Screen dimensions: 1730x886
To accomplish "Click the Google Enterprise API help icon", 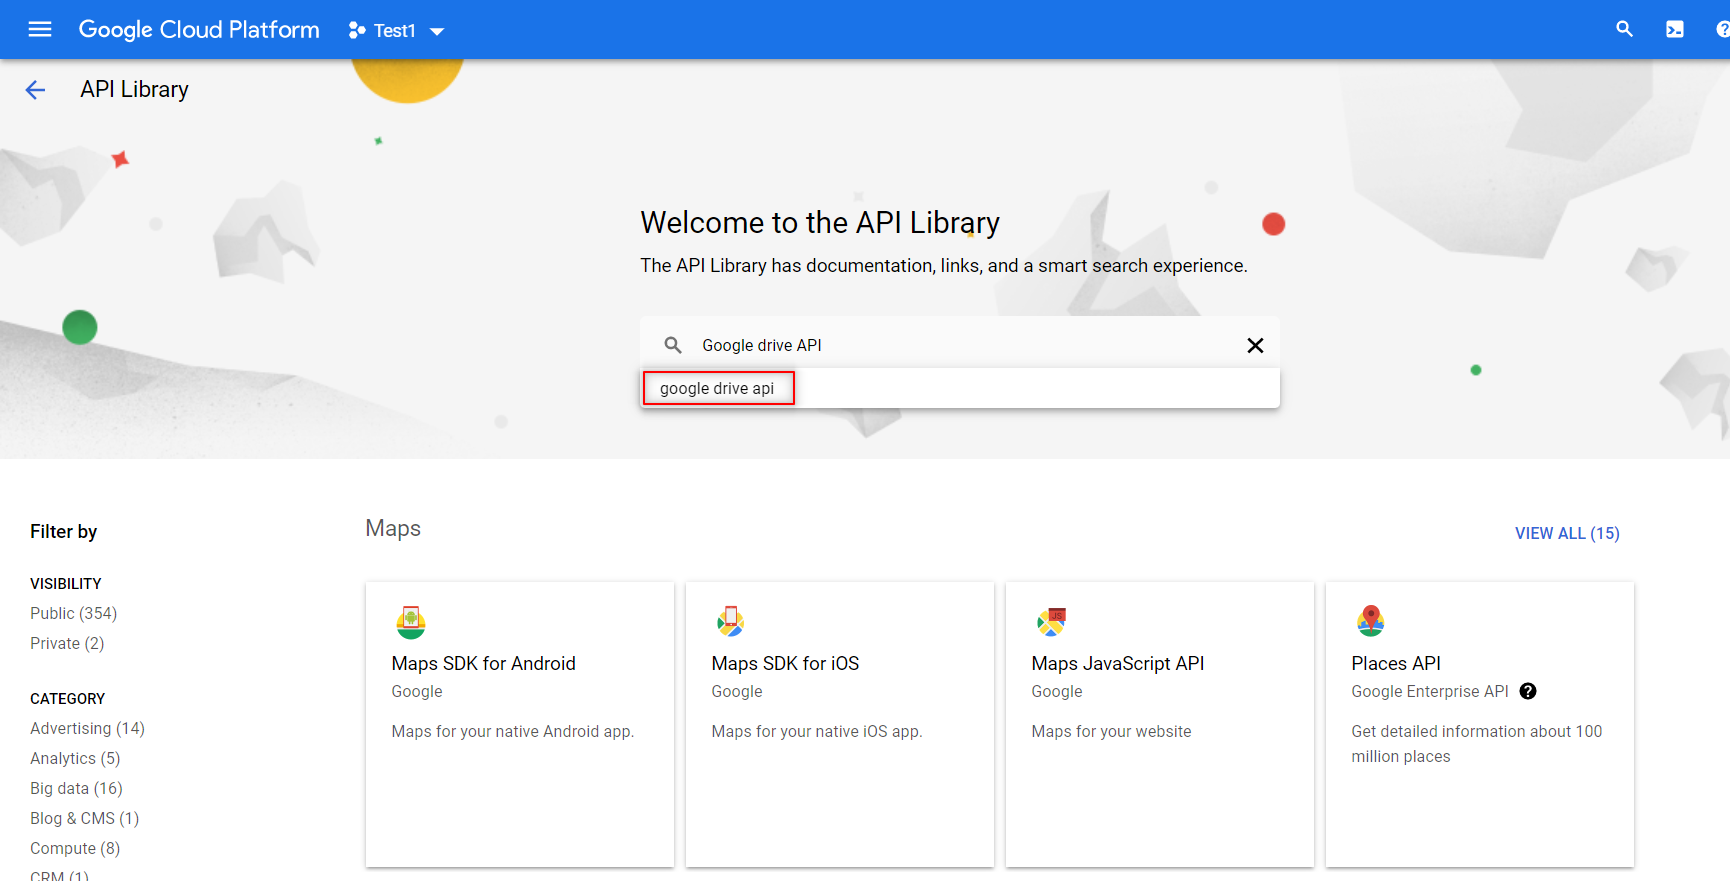I will (1528, 691).
